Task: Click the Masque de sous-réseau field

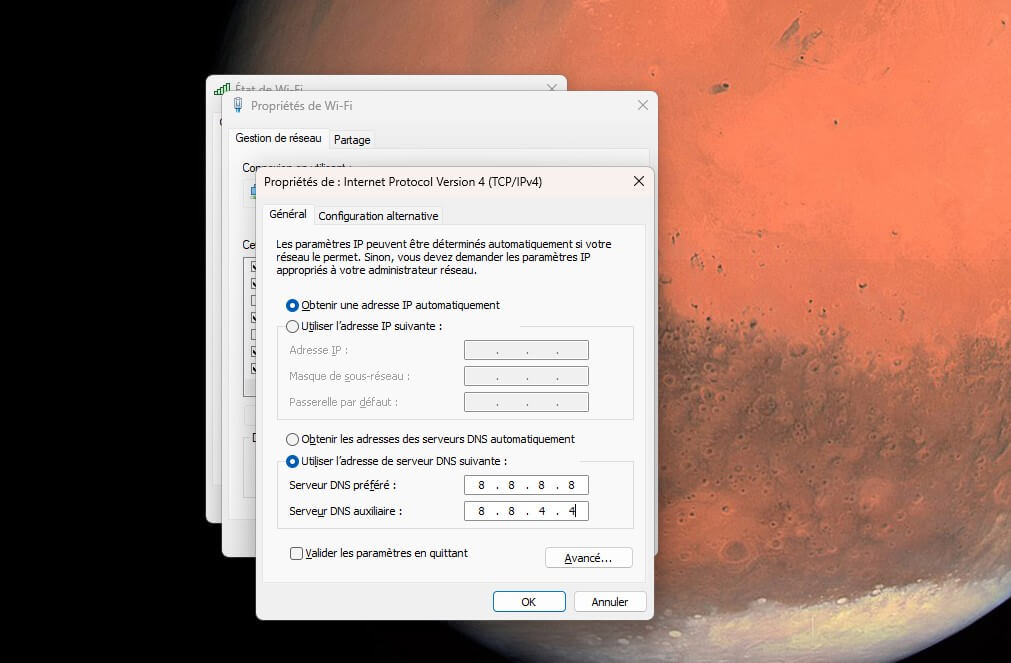Action: pos(526,376)
